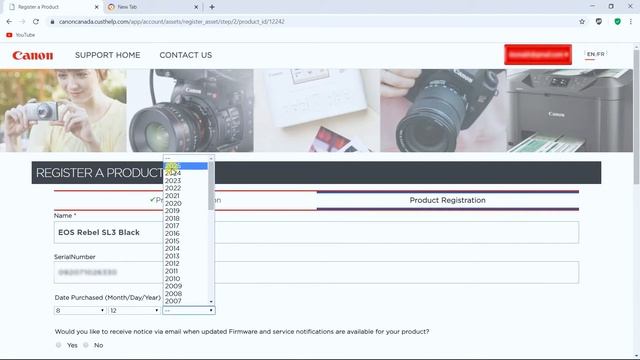Open the CONTACT US page
This screenshot has width=640, height=360.
(186, 55)
